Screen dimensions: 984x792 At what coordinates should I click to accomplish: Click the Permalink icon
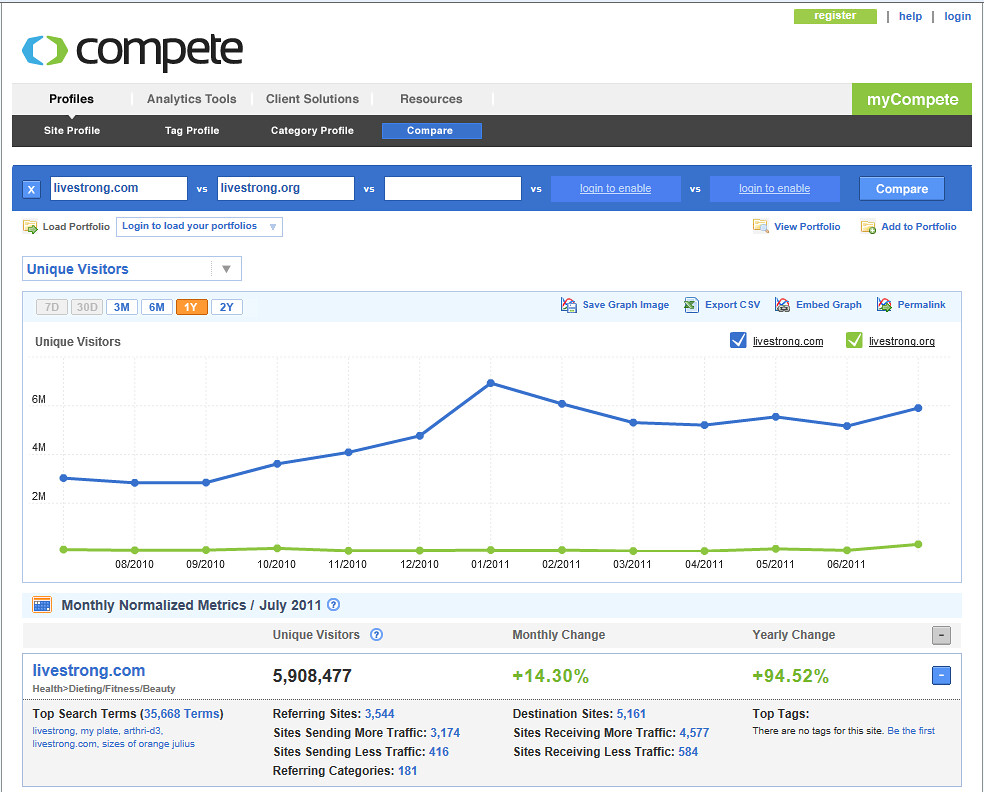coord(884,305)
